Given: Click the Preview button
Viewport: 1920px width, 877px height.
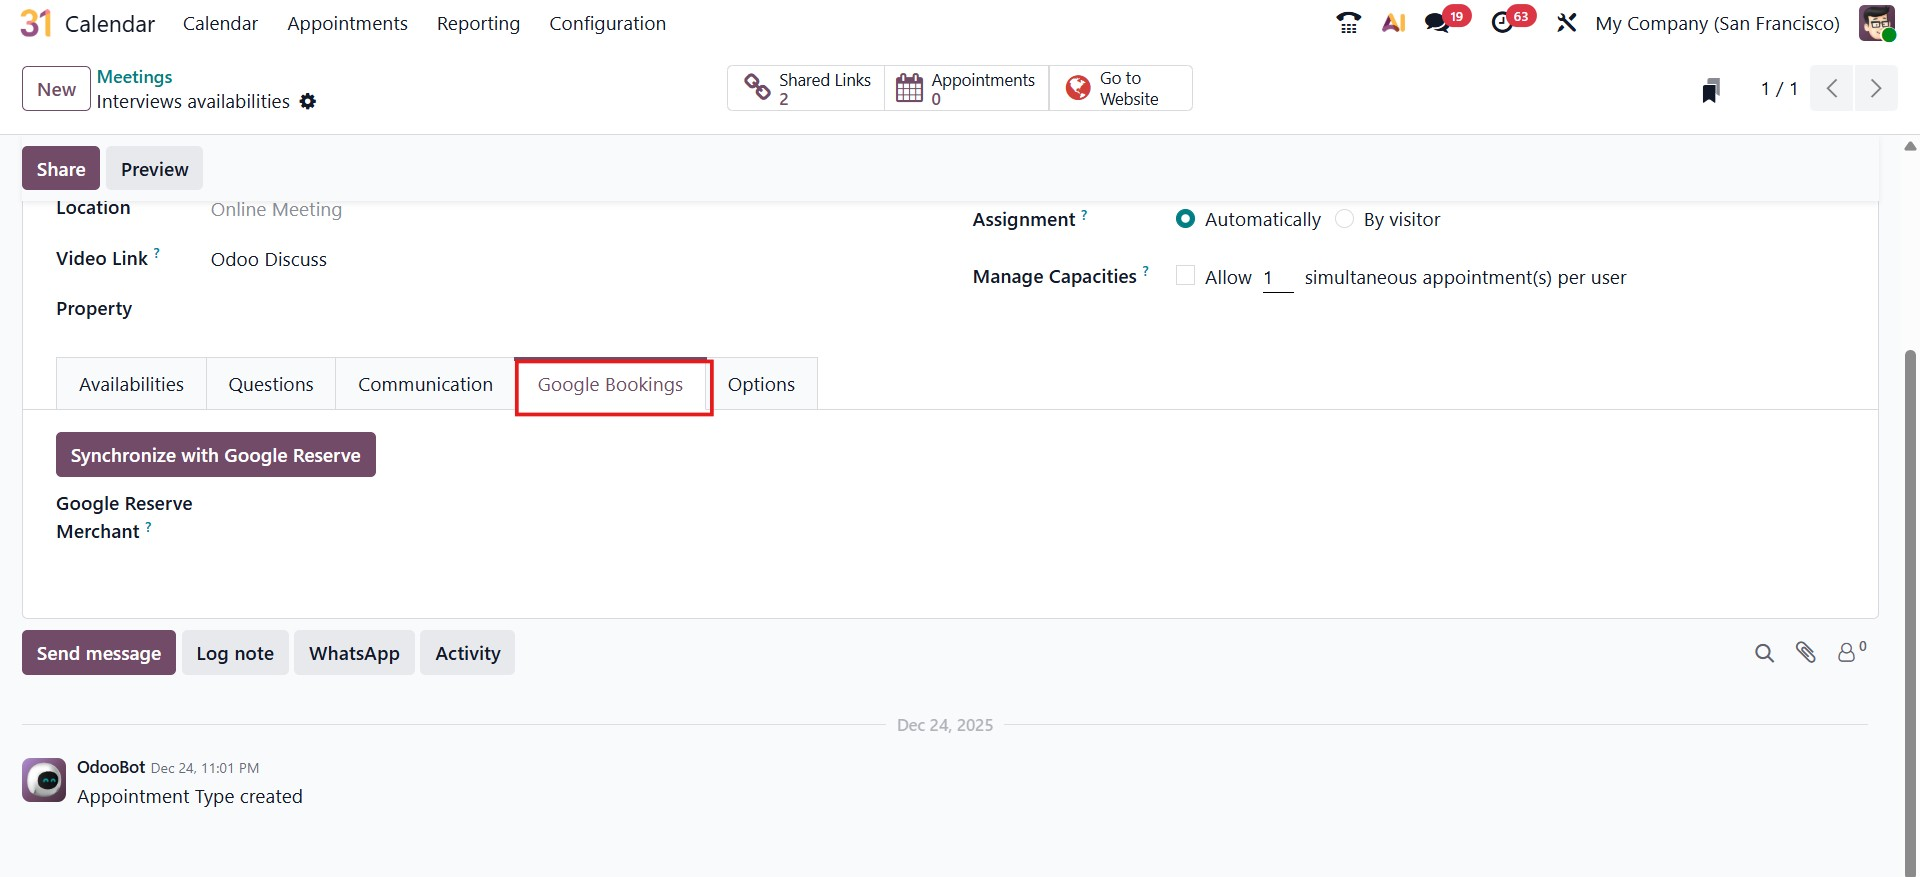Looking at the screenshot, I should (x=154, y=169).
